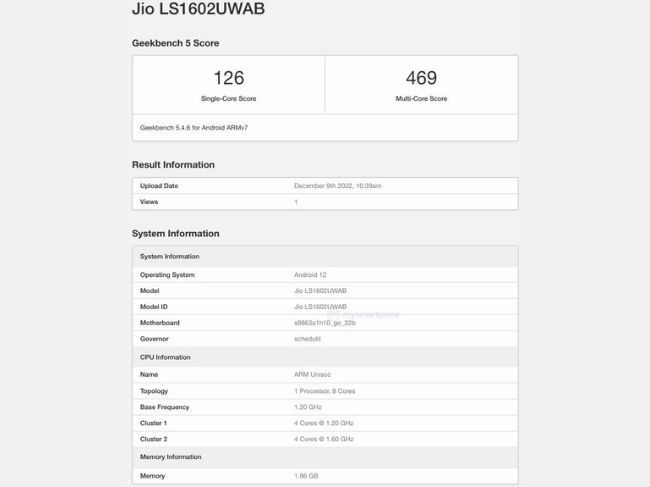Click the motherboard value s9863a1h10_go_32b

pyautogui.click(x=325, y=323)
